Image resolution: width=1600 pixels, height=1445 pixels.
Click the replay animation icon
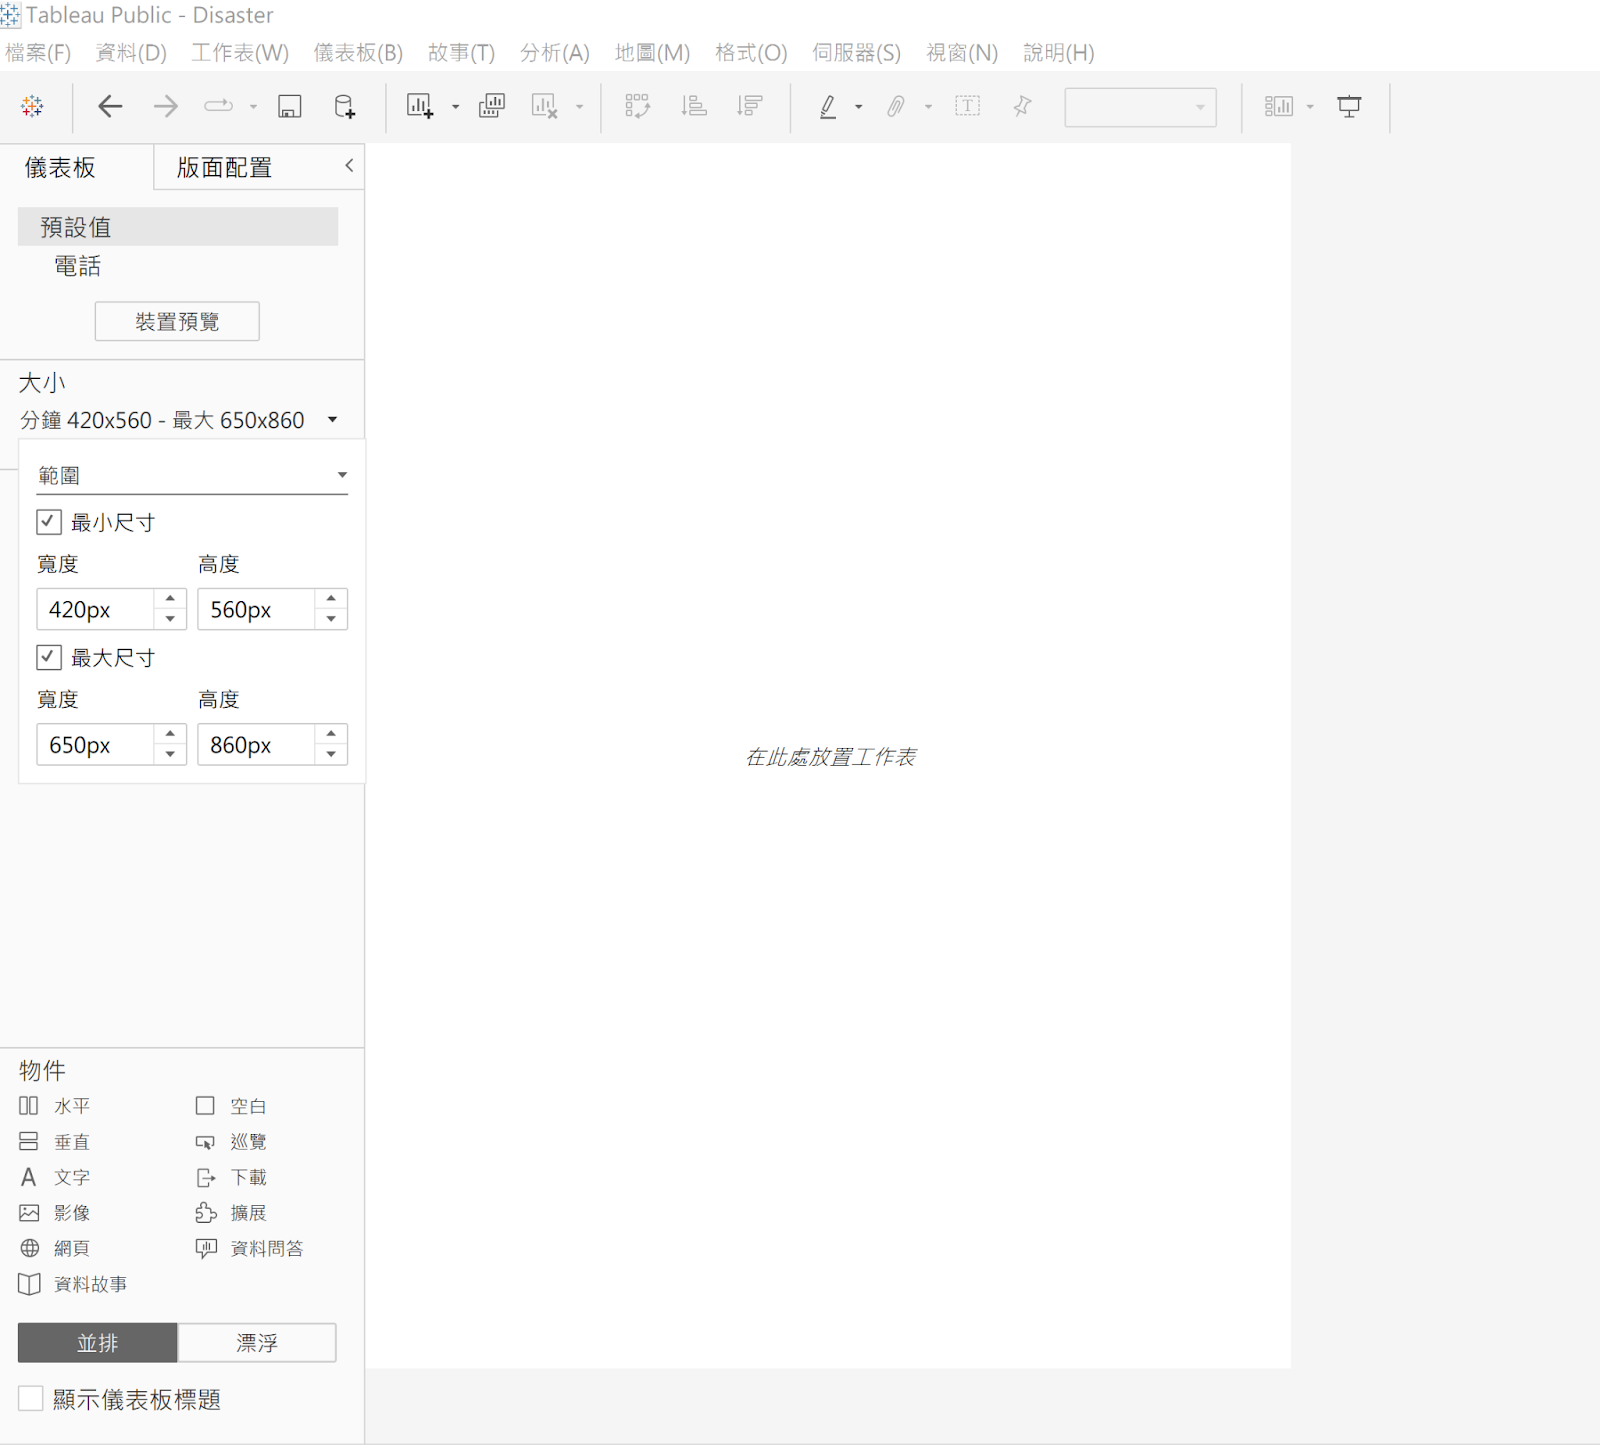pos(218,106)
